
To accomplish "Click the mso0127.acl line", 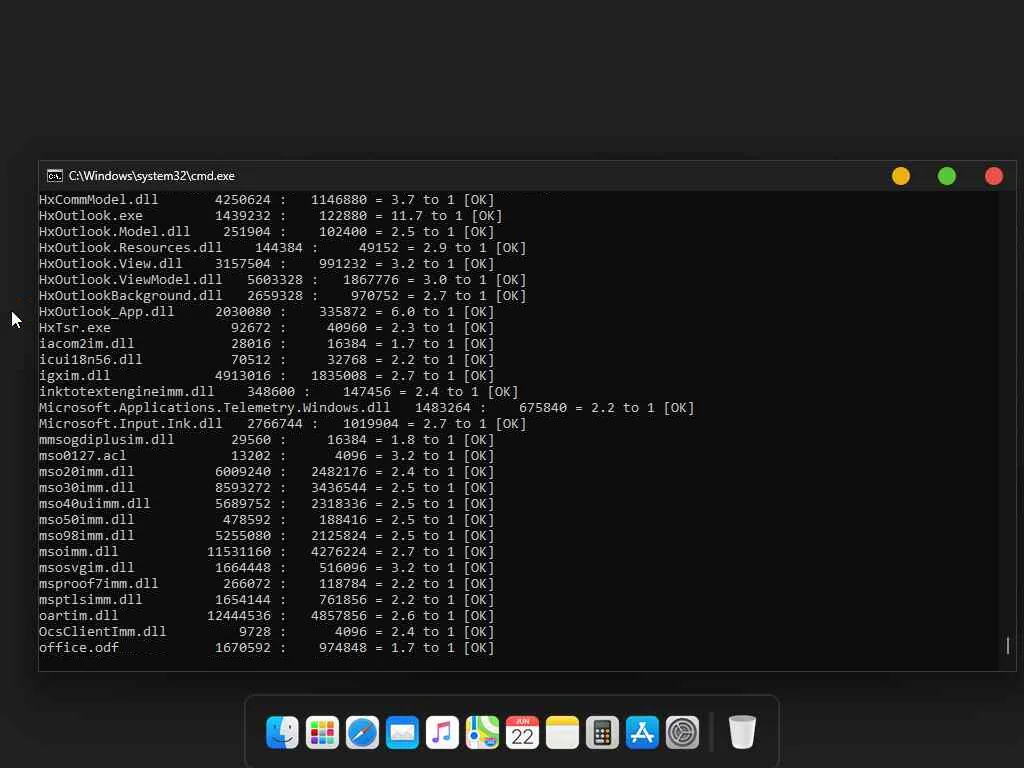I will coord(266,456).
